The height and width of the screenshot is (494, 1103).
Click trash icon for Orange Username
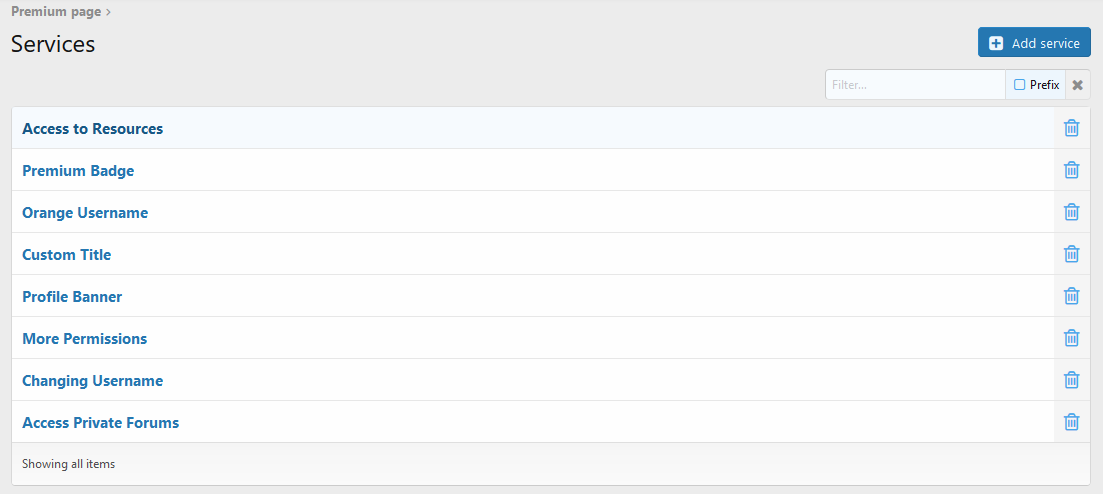coord(1071,212)
